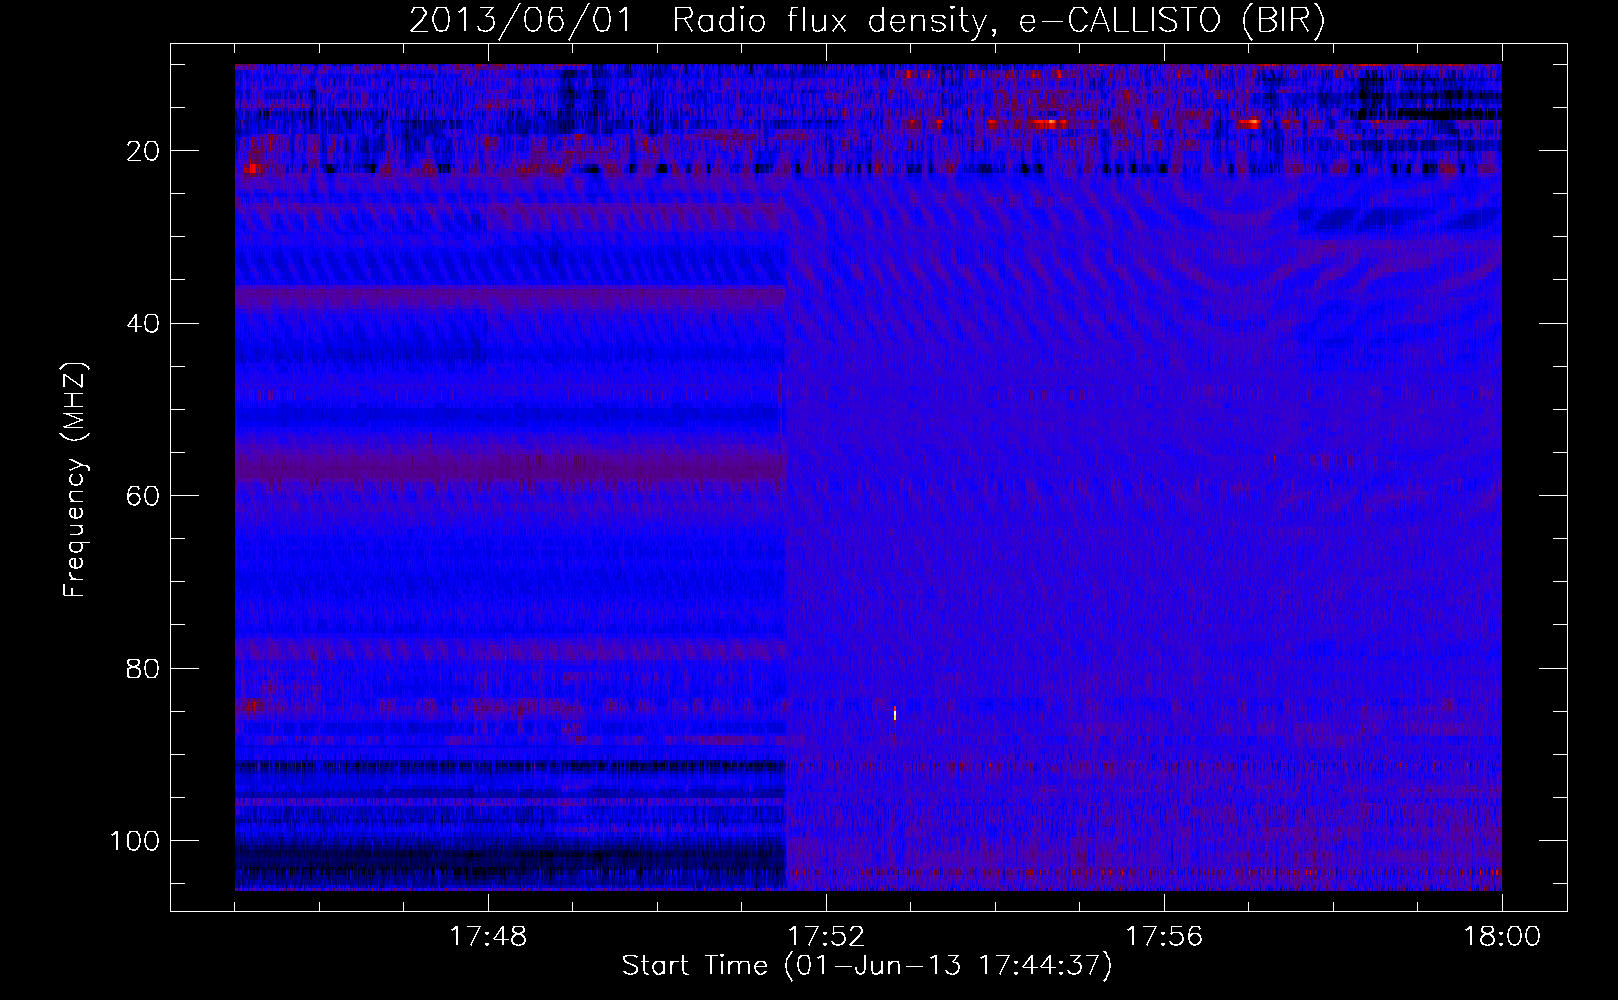Image resolution: width=1618 pixels, height=1000 pixels.
Task: Click the 40 MHz frequency tick label
Action: tap(143, 323)
